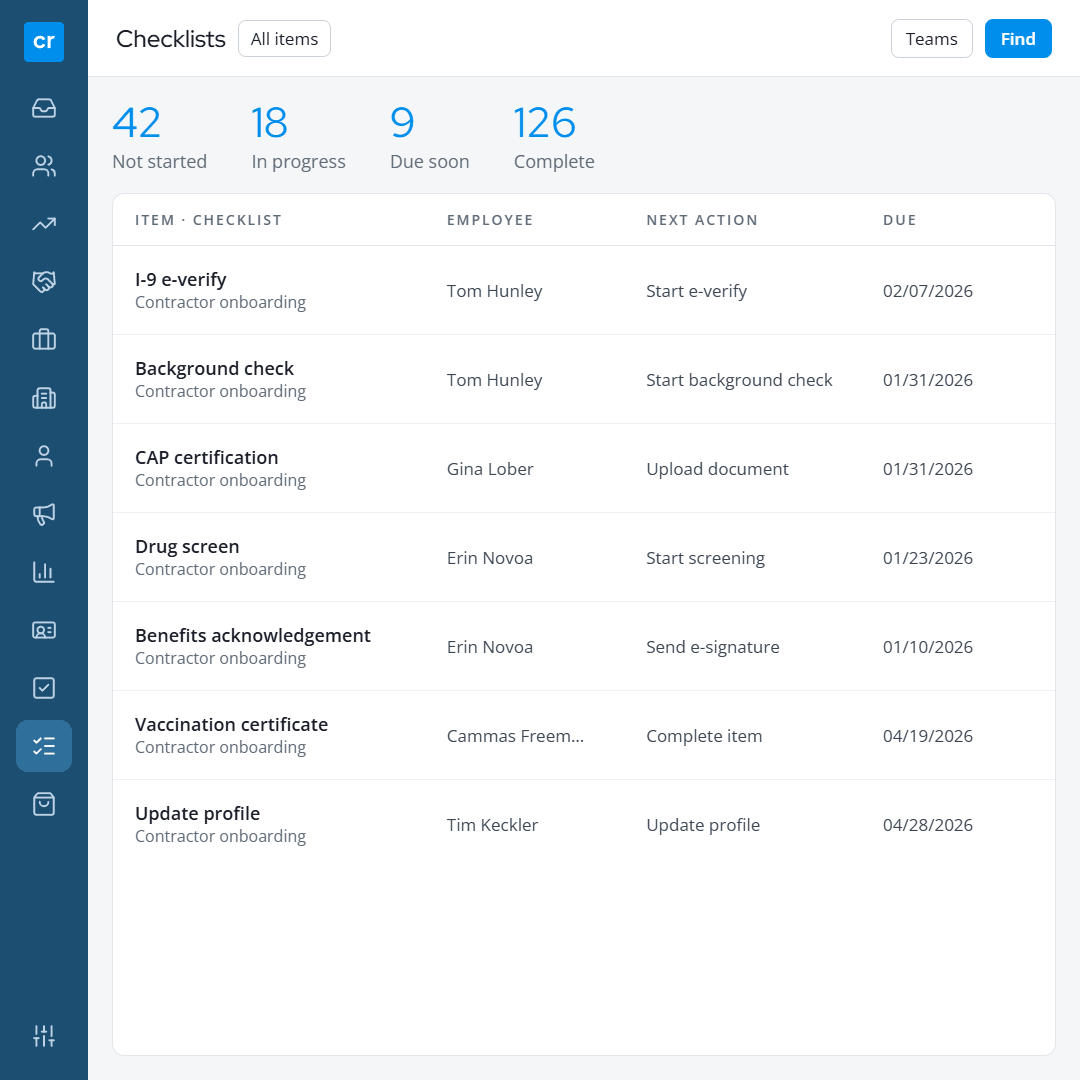1080x1080 pixels.
Task: Open the briefcase icon in the sidebar
Action: (x=44, y=340)
